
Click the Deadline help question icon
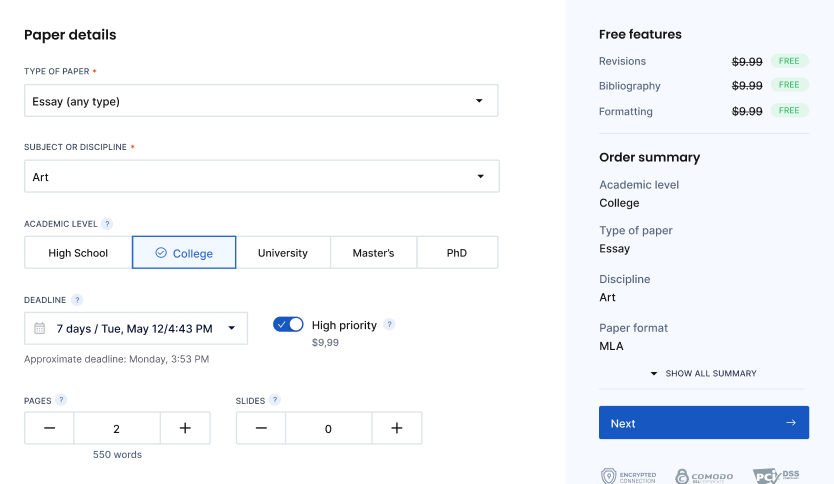pos(77,299)
